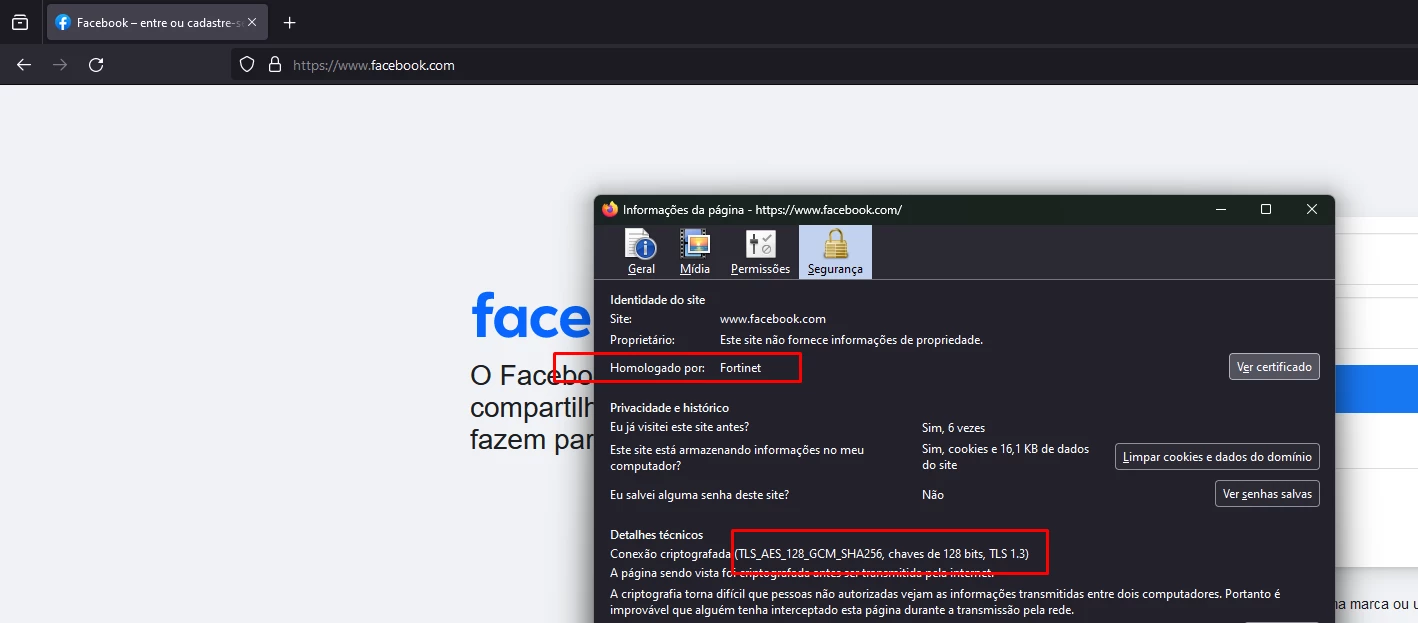Select the Fortinet issuer text
The image size is (1418, 623).
(x=740, y=368)
